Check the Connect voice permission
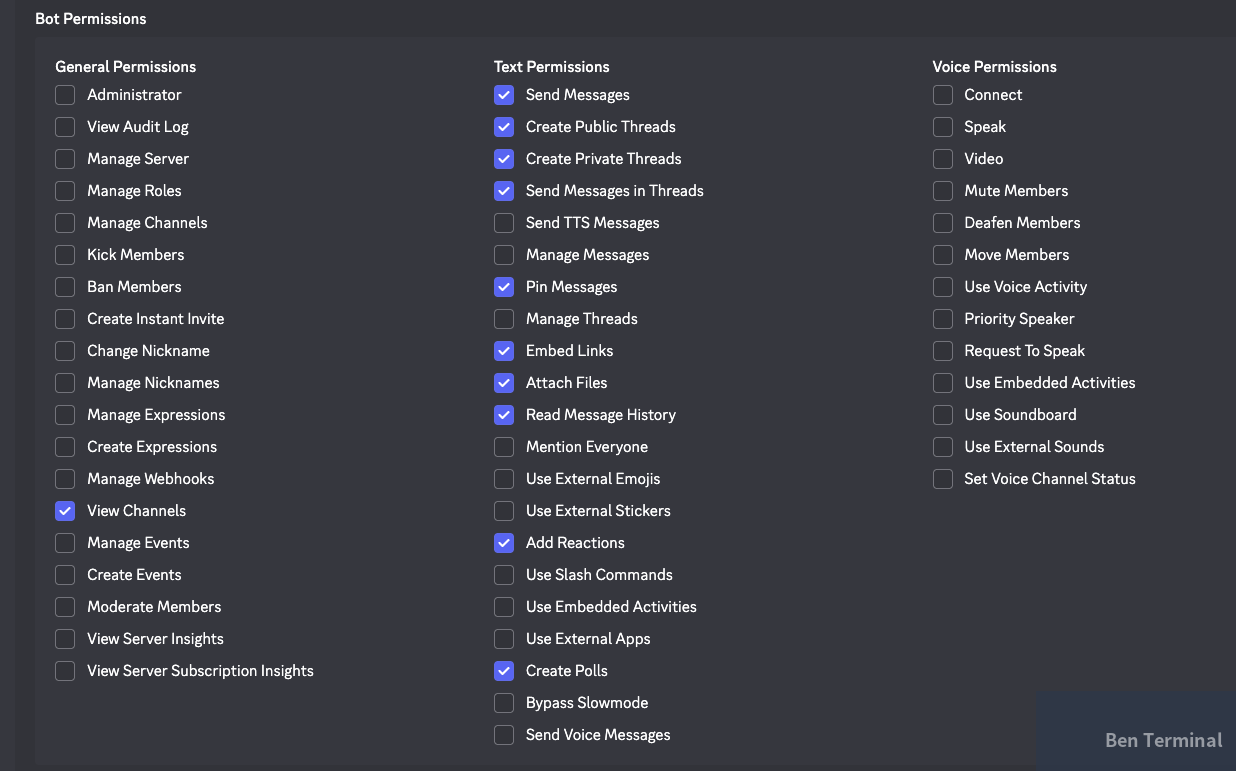Viewport: 1236px width, 771px height. pos(942,95)
